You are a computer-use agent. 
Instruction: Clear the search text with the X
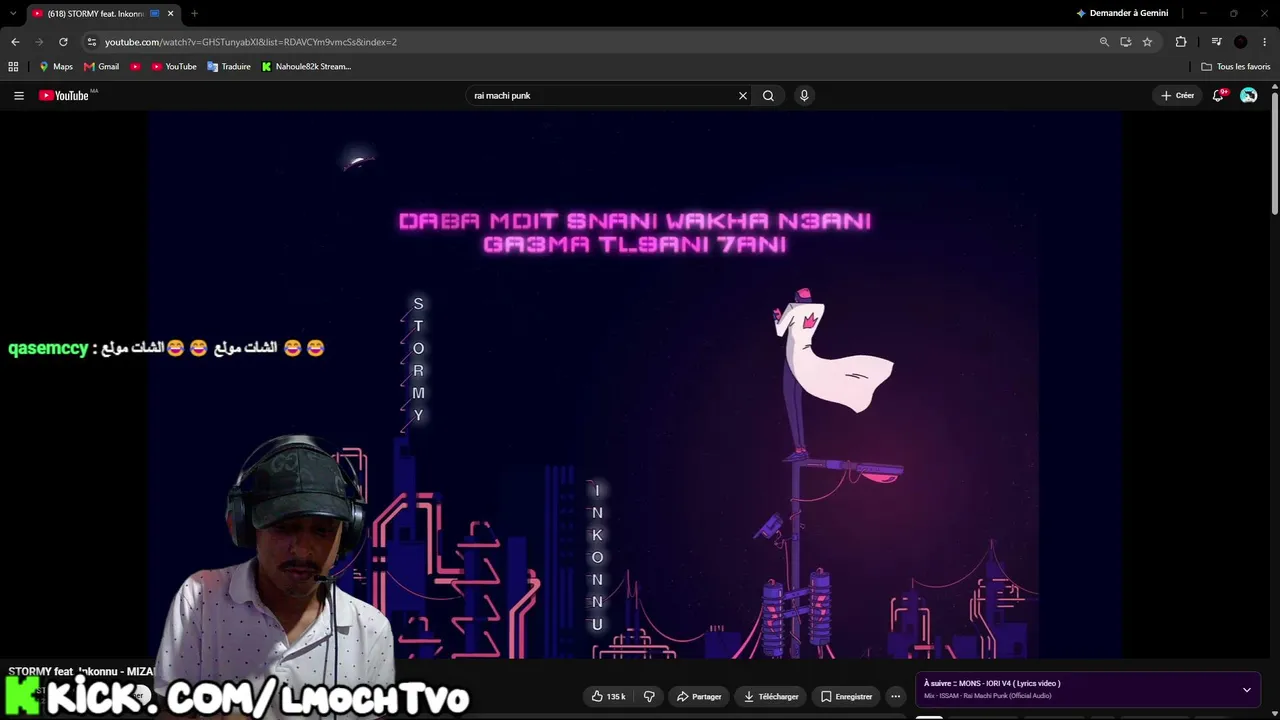coord(743,96)
